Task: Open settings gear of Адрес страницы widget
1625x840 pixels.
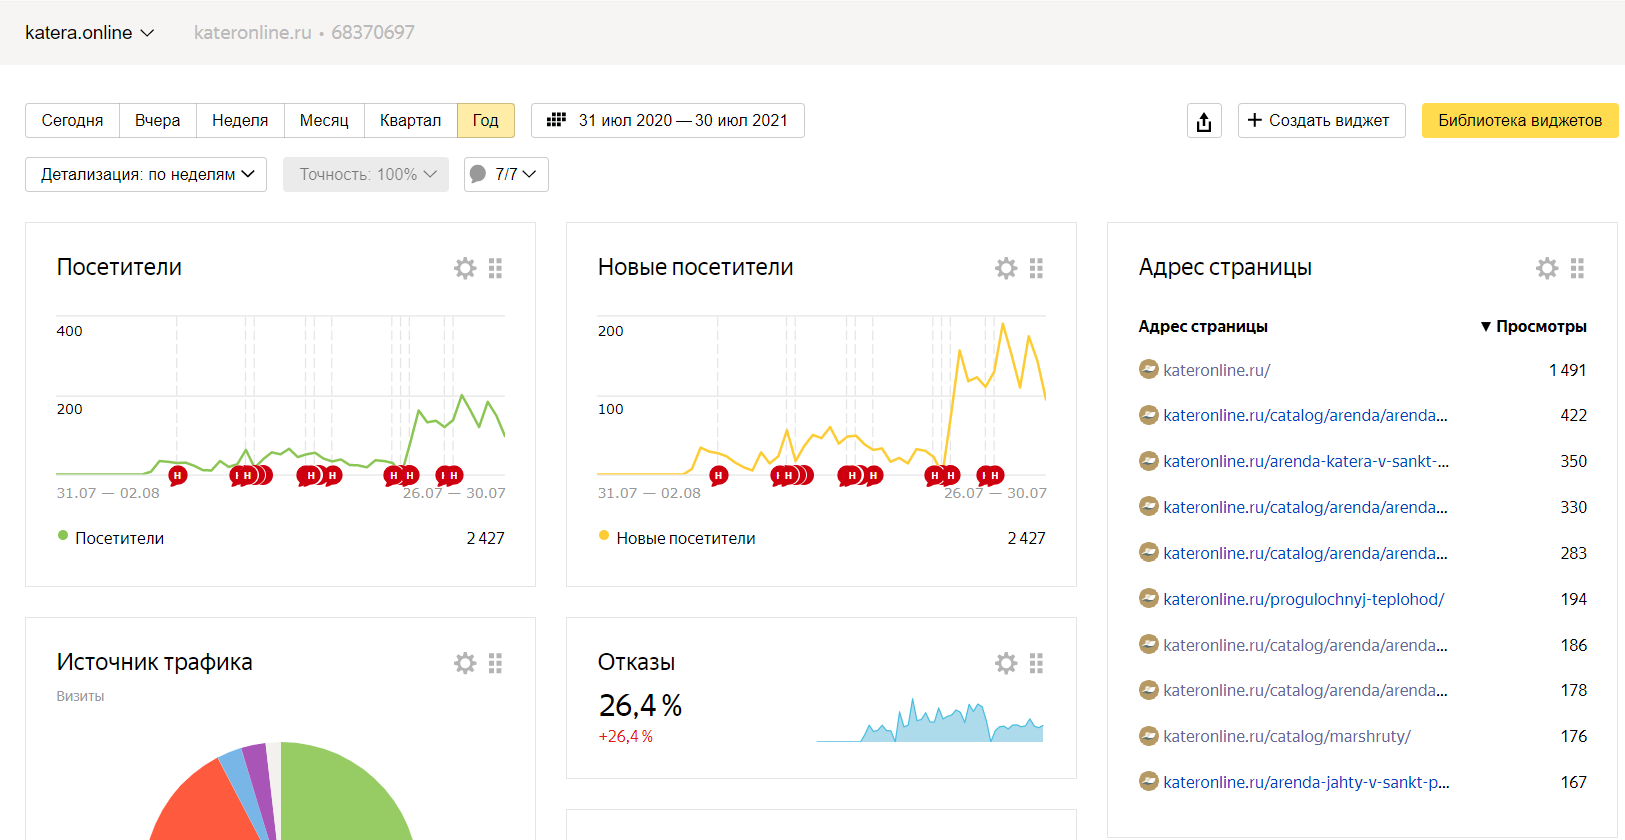Action: click(x=1547, y=268)
